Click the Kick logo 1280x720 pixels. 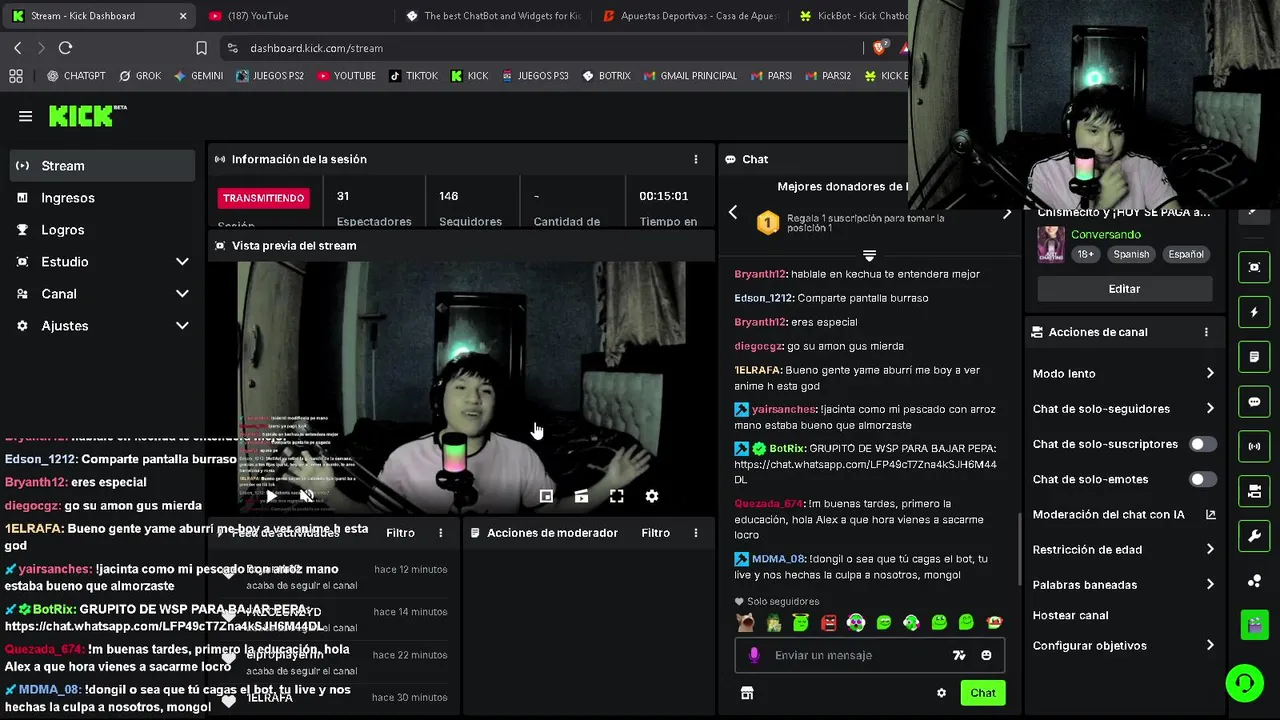[x=88, y=116]
